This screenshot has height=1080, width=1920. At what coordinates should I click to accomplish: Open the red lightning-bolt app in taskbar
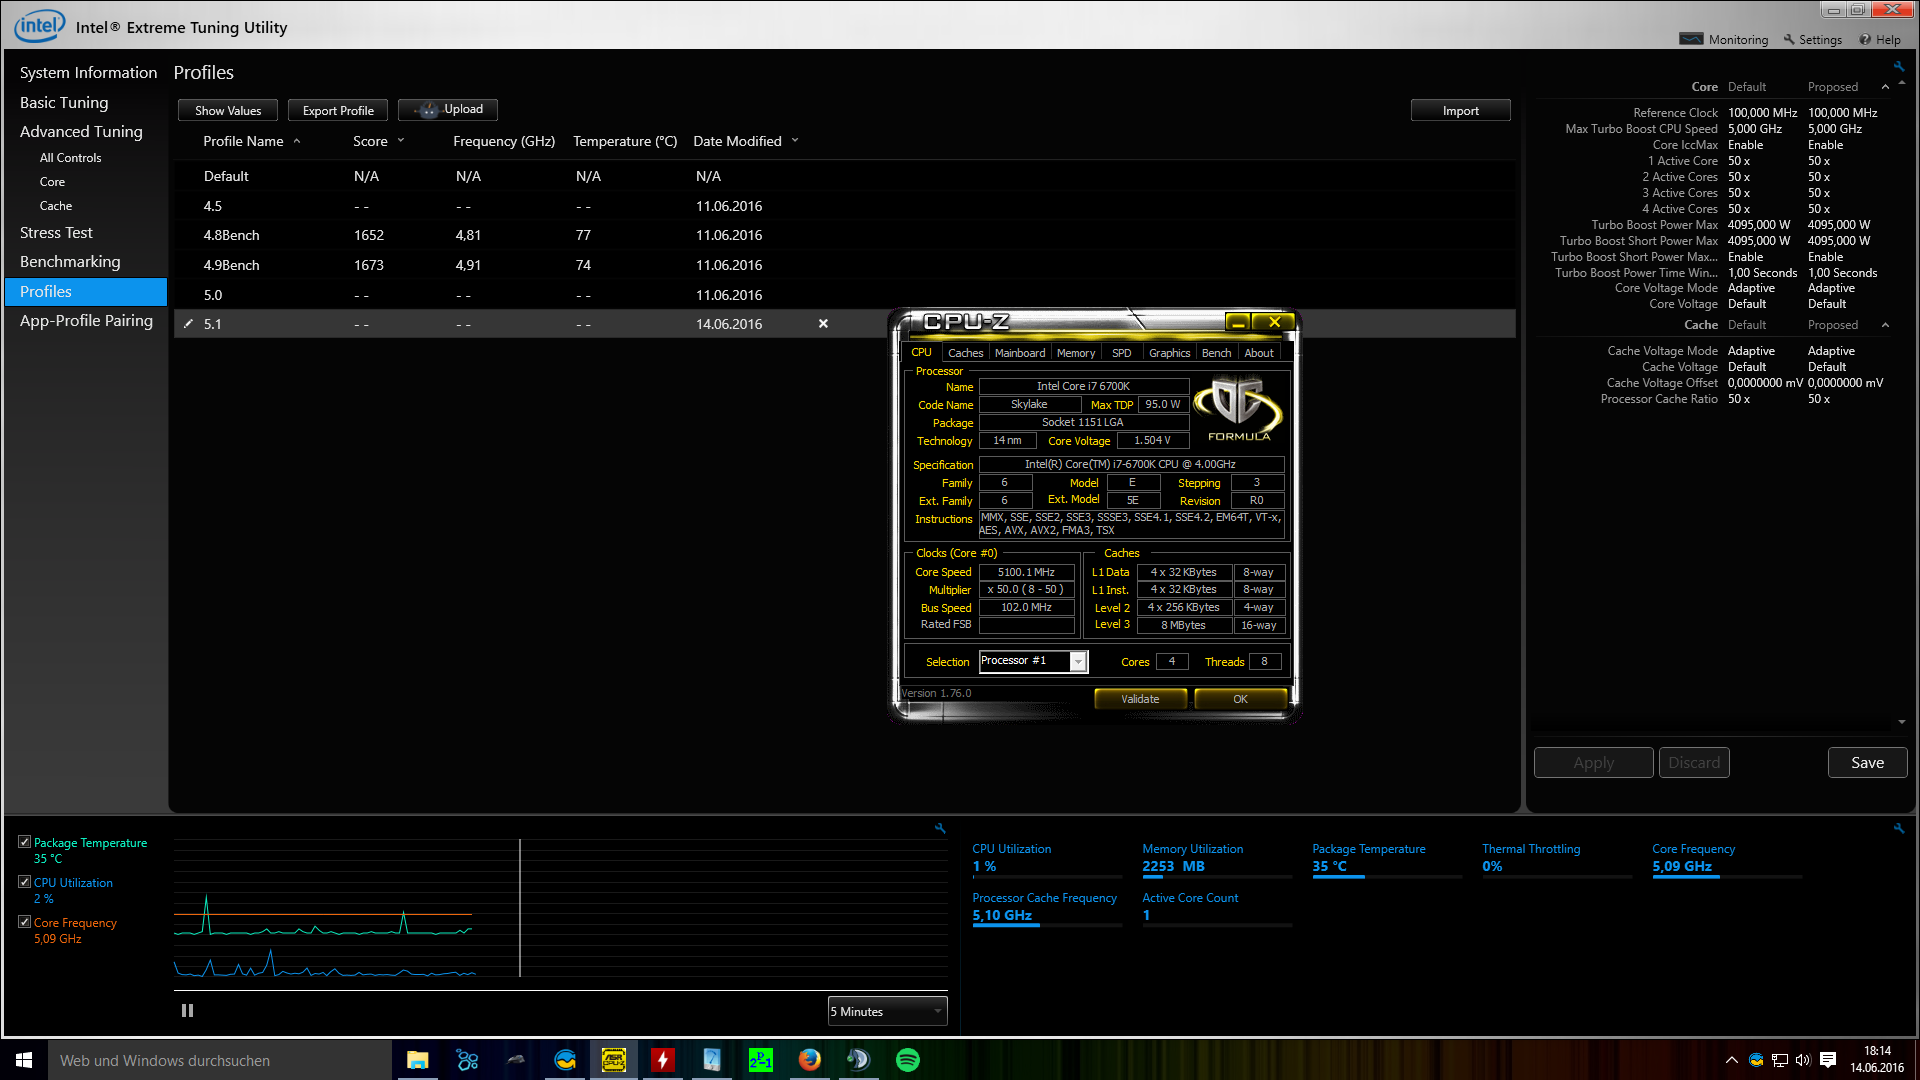click(663, 1060)
